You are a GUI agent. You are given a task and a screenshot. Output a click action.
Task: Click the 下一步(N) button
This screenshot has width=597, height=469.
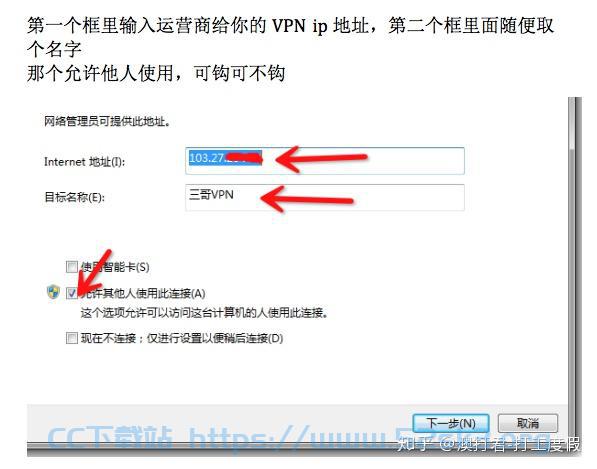coord(451,423)
